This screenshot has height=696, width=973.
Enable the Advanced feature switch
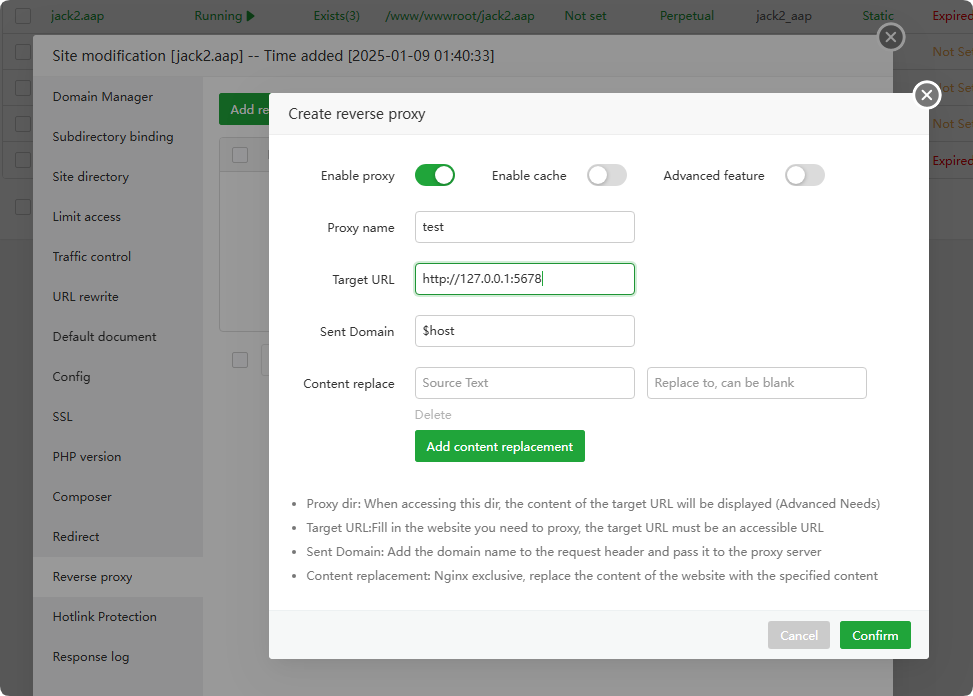coord(804,176)
